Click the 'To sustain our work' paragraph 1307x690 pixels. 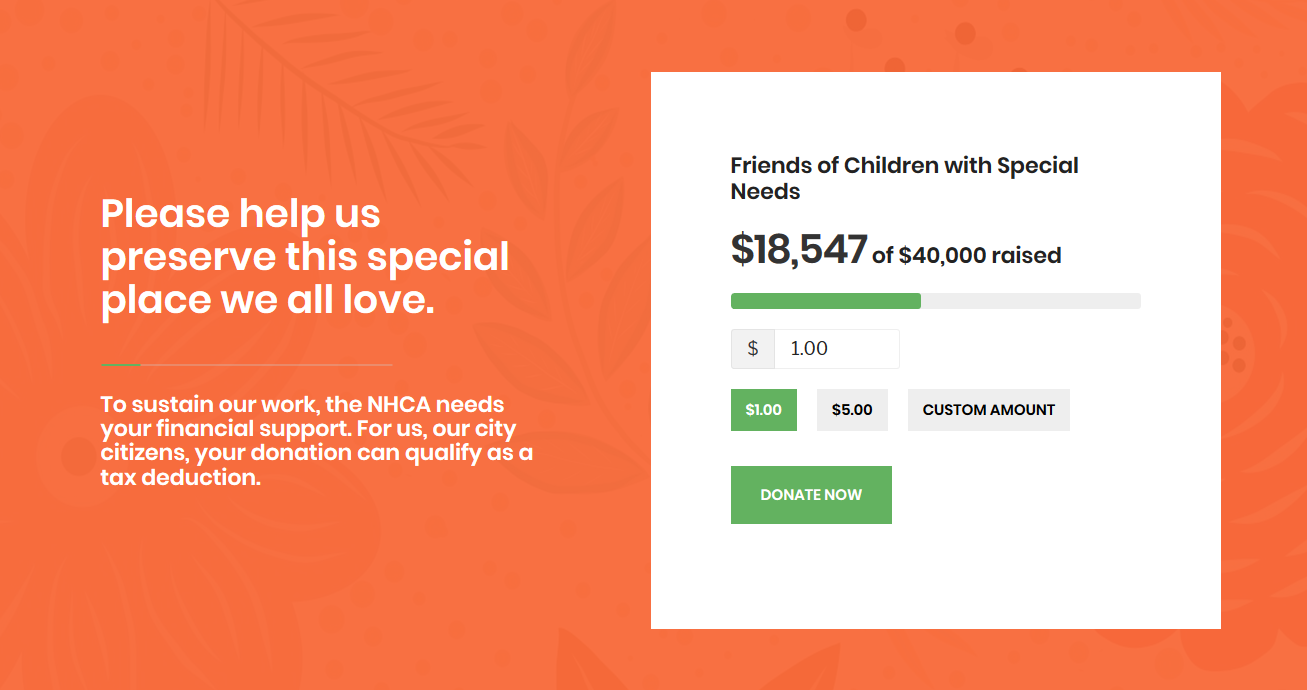(x=316, y=441)
